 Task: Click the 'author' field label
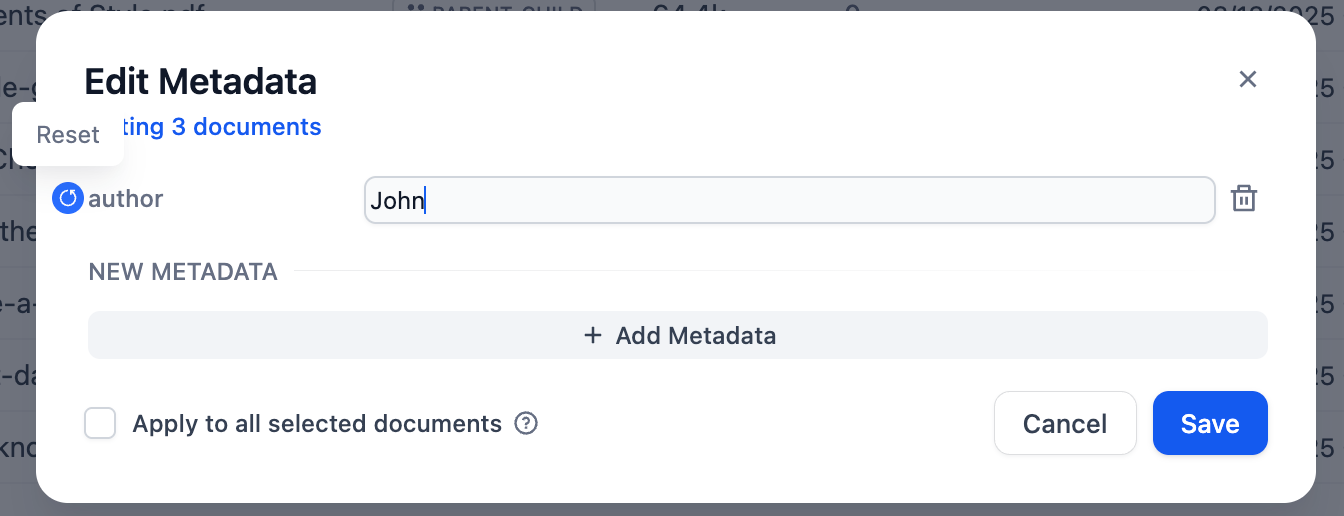coord(126,199)
